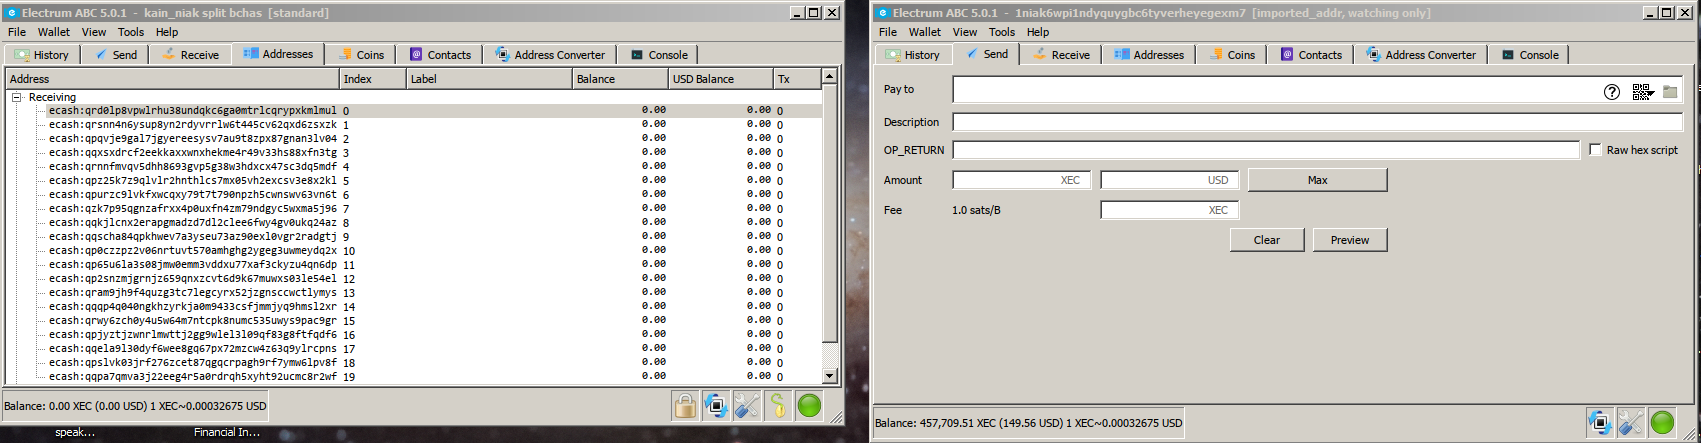Click the USD amount field
Viewport: 1701px width, 443px height.
[1169, 180]
